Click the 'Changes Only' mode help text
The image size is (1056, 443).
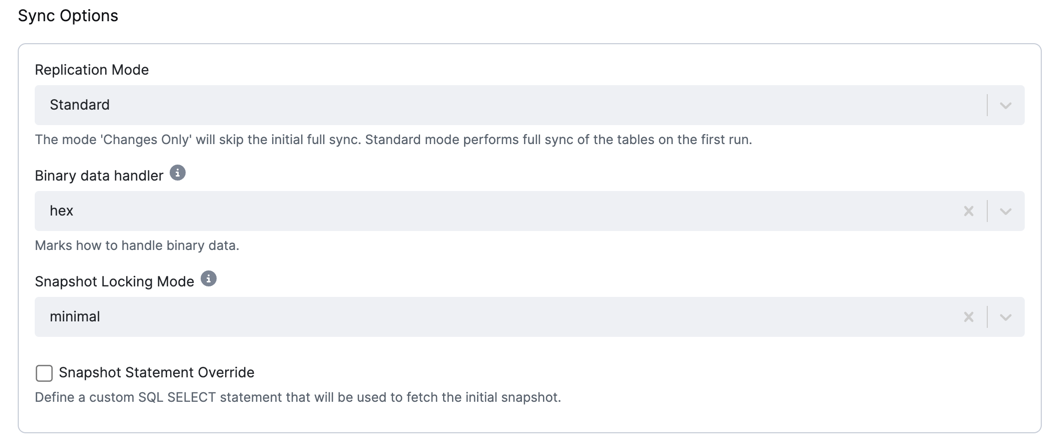click(393, 140)
